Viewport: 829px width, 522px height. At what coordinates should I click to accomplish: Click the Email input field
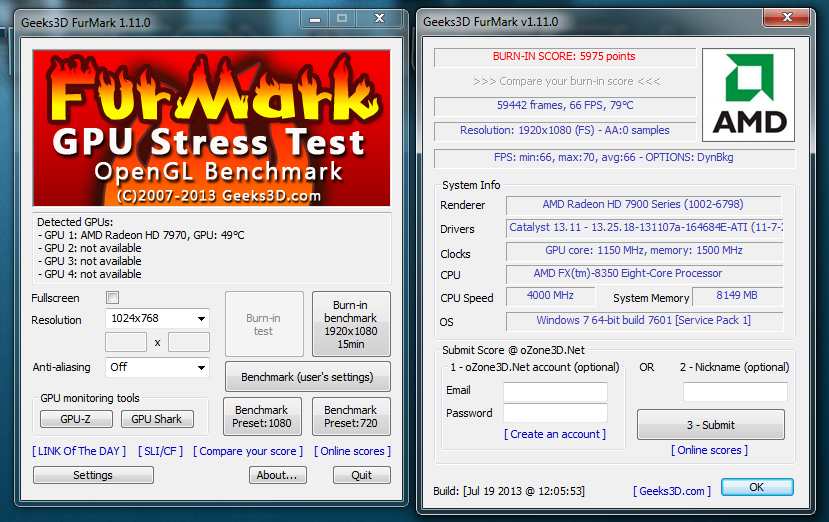point(555,392)
